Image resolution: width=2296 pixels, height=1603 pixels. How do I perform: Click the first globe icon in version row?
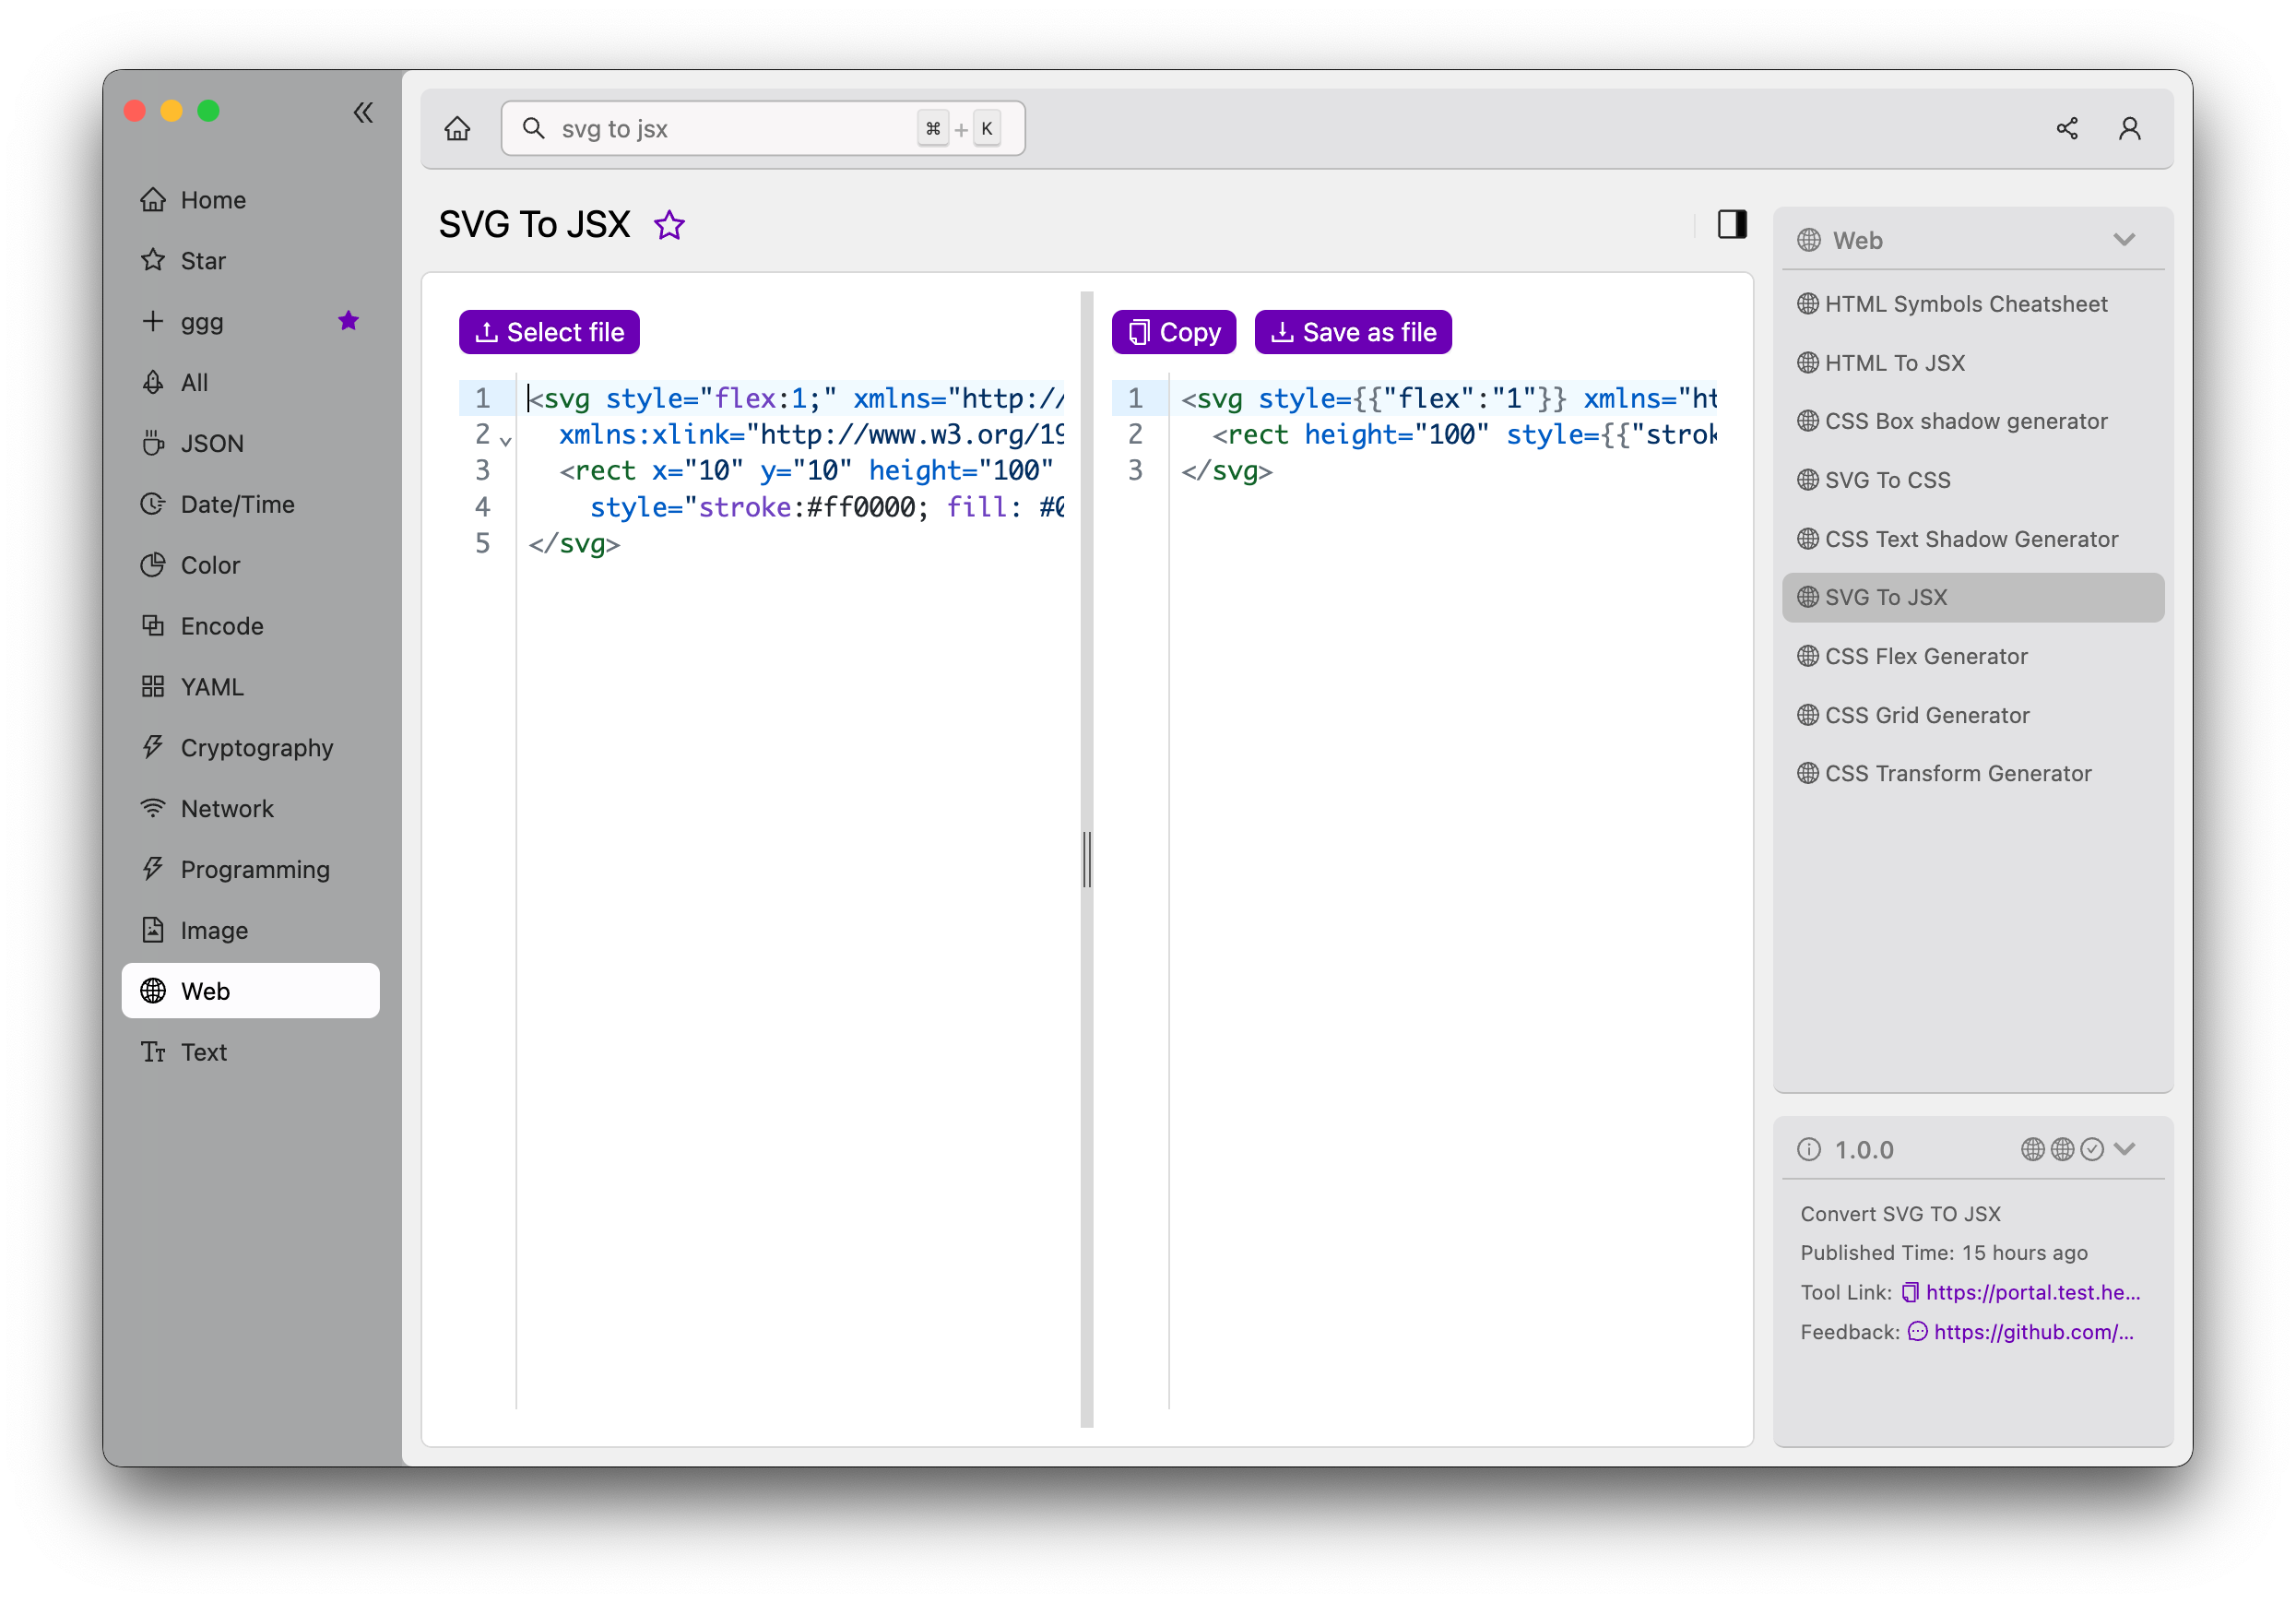point(2032,1150)
